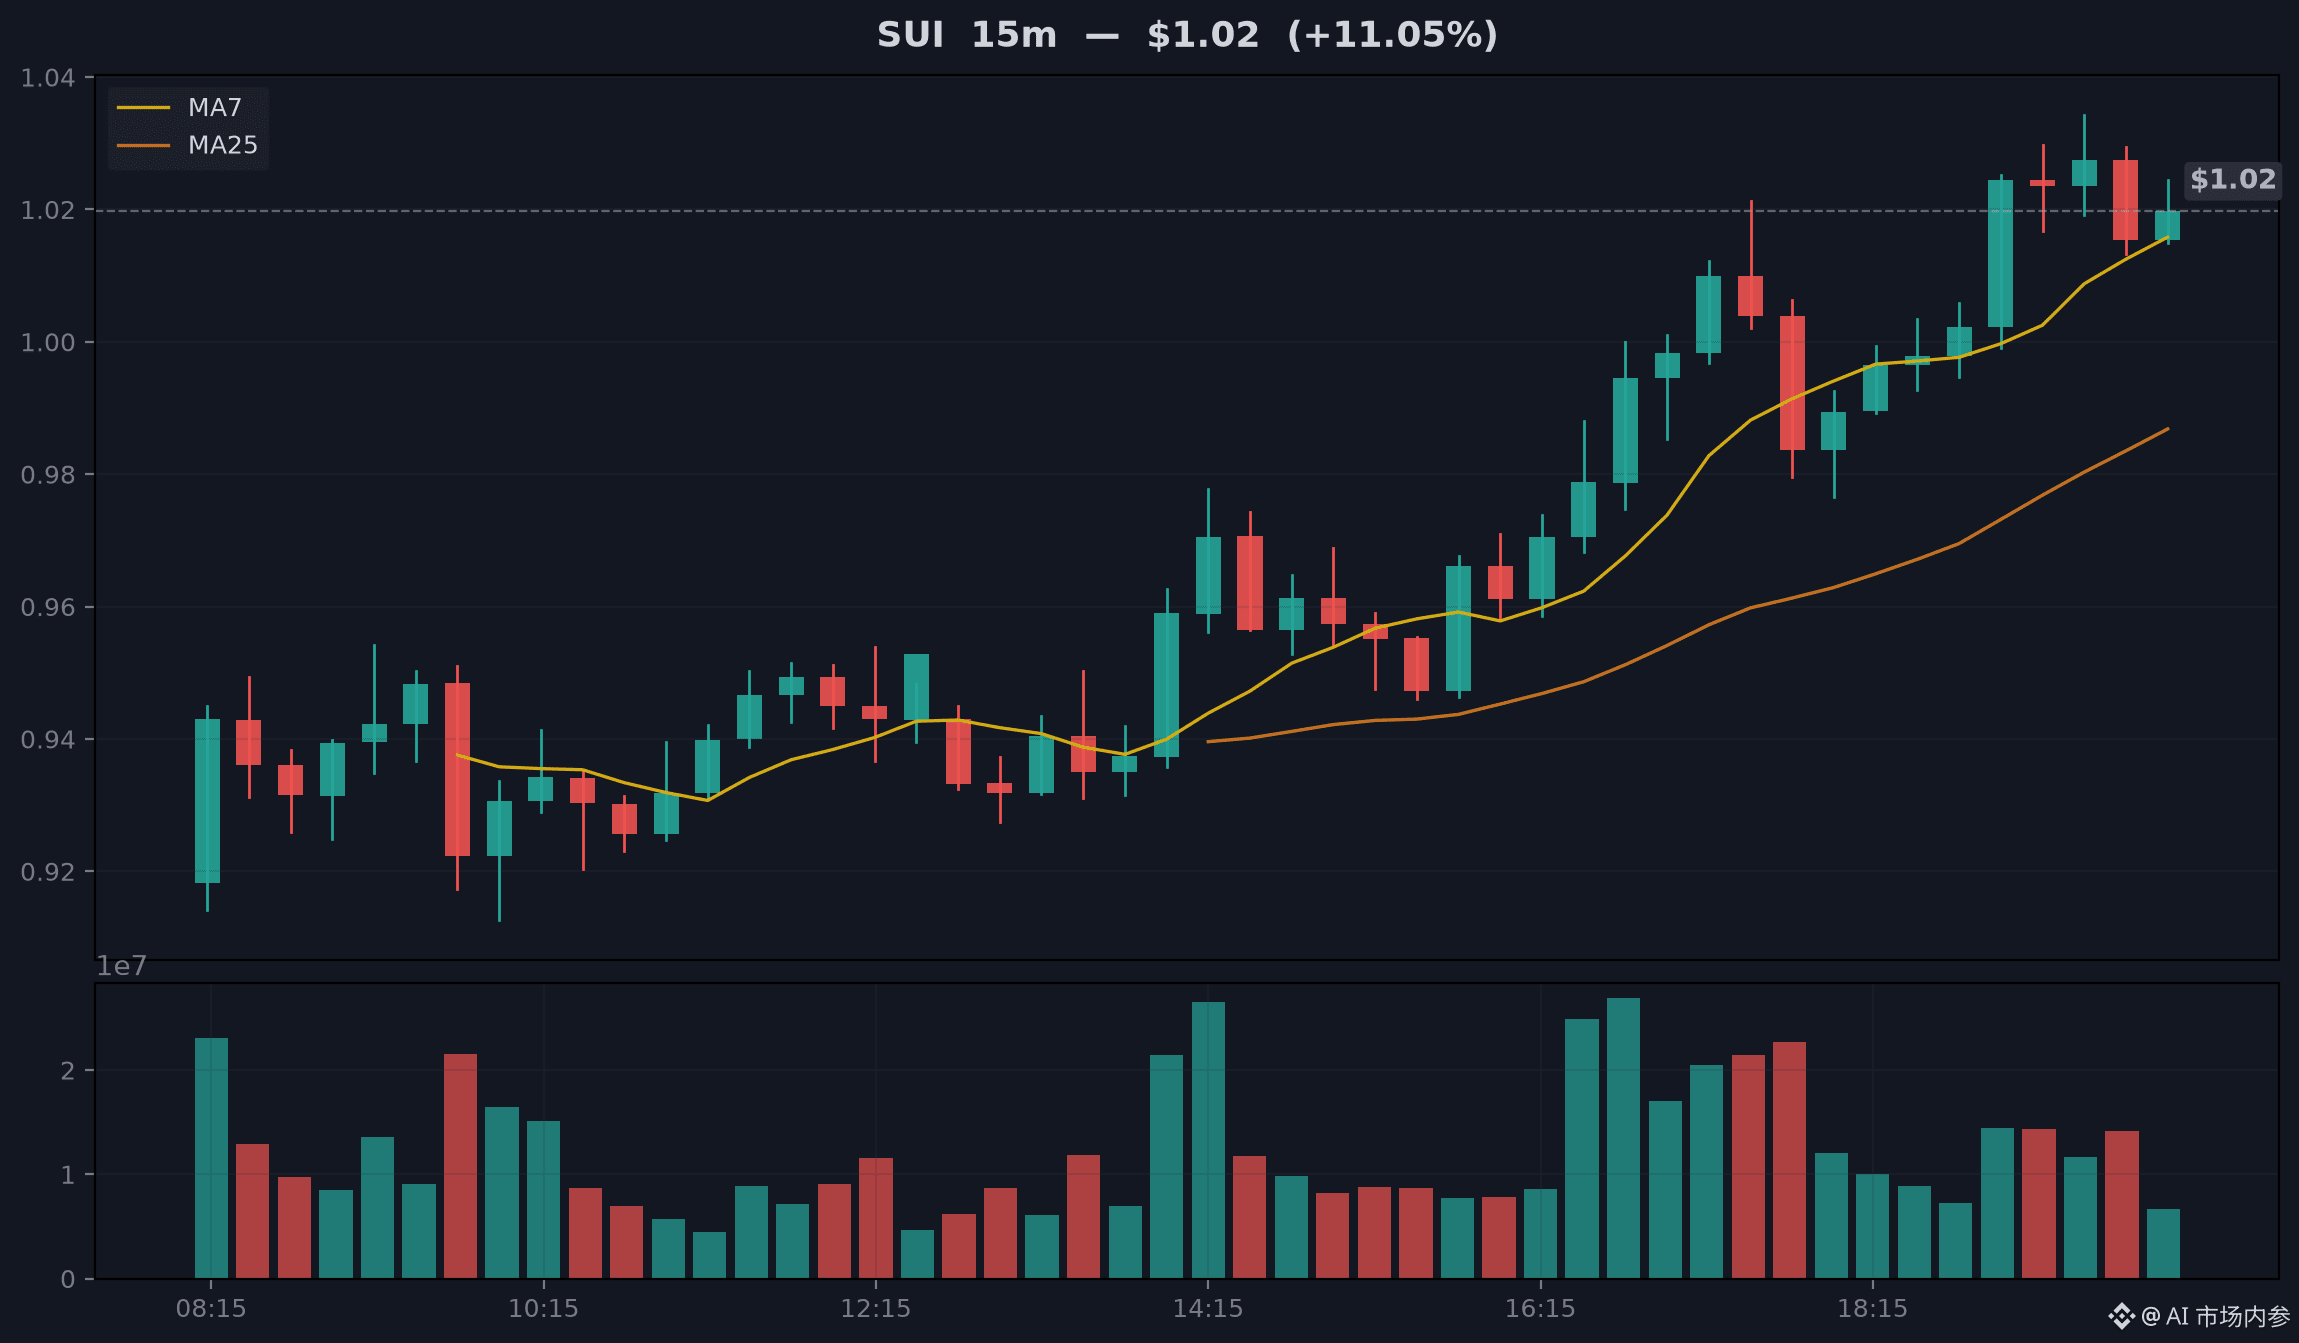Click the 1.00 price axis label

click(x=48, y=343)
